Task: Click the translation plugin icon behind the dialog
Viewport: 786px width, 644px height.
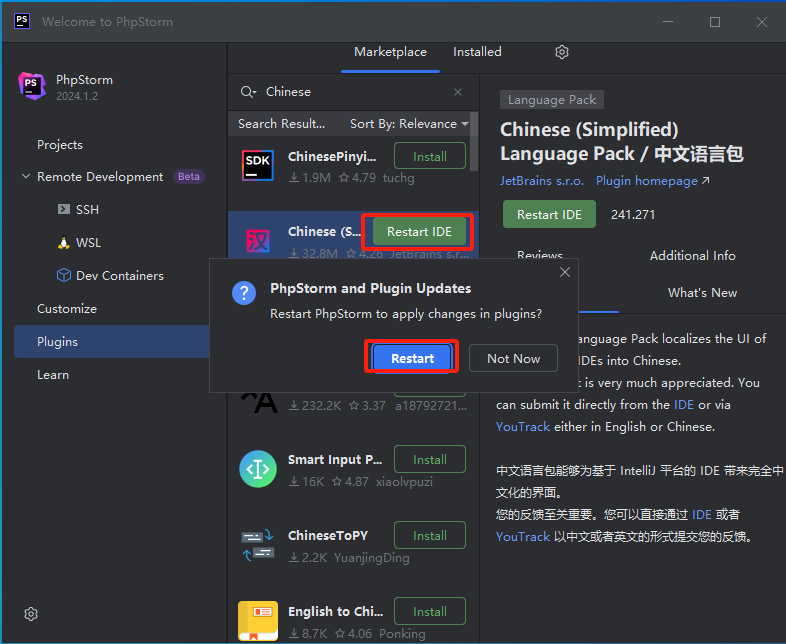Action: tap(259, 403)
